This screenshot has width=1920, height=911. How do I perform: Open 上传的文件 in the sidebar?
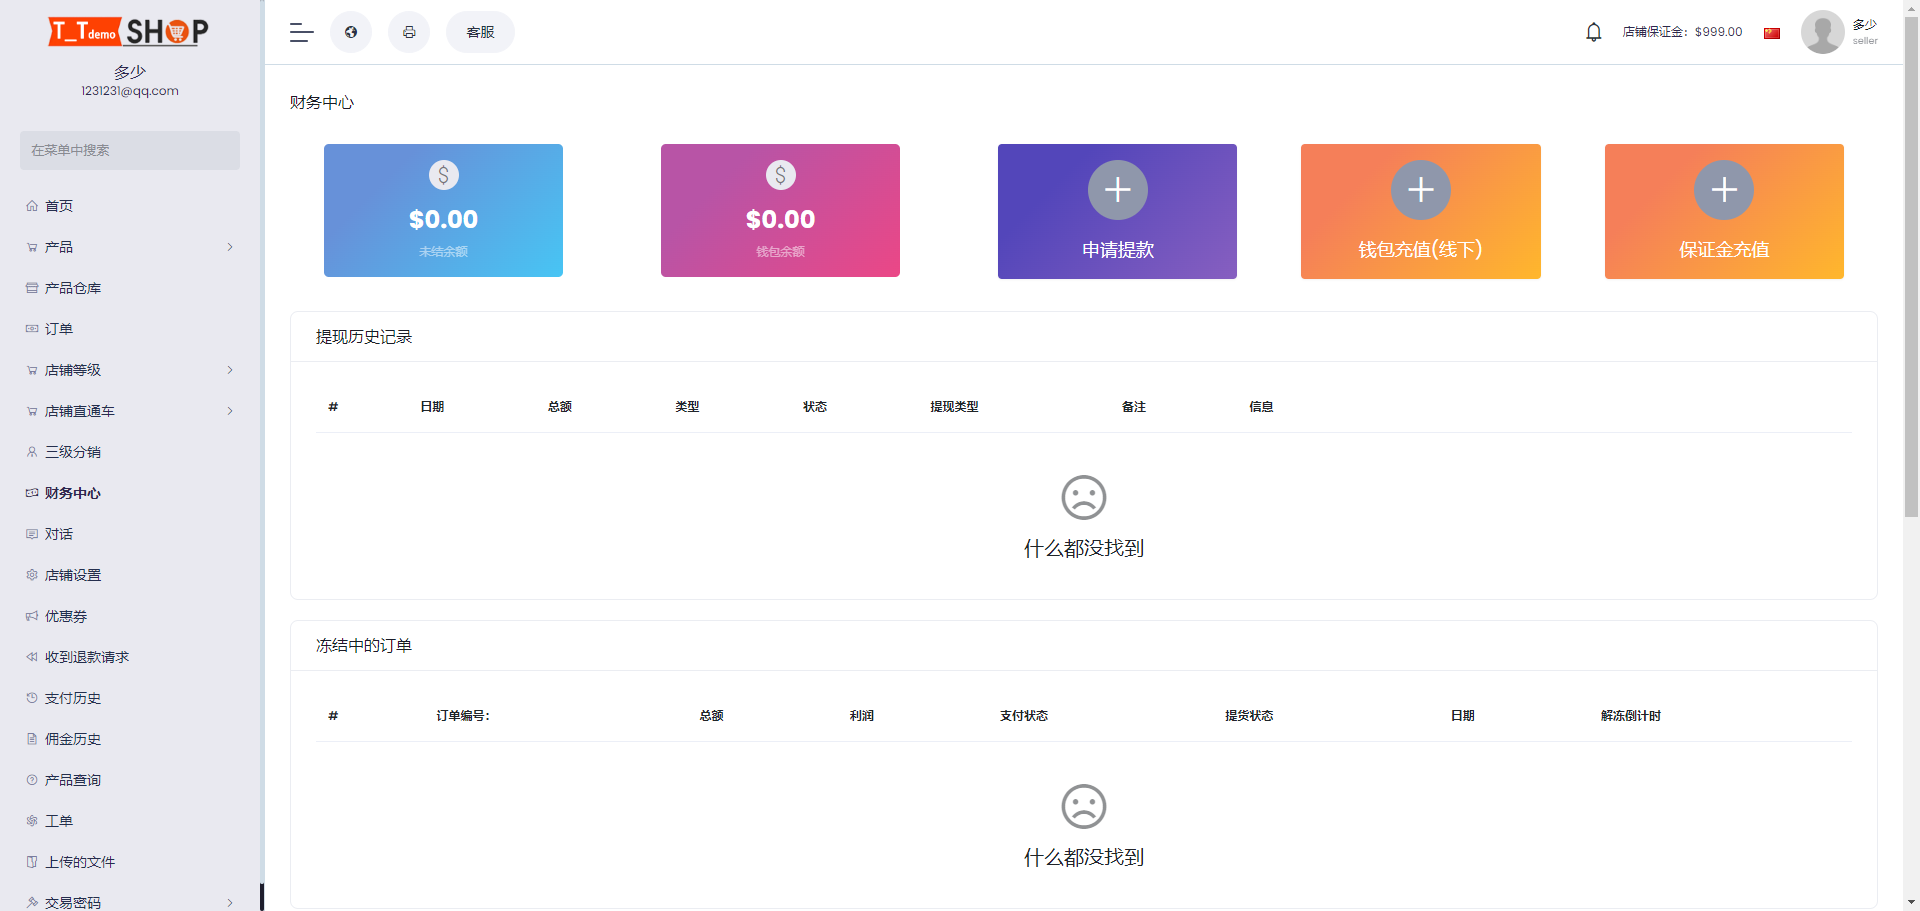point(78,861)
